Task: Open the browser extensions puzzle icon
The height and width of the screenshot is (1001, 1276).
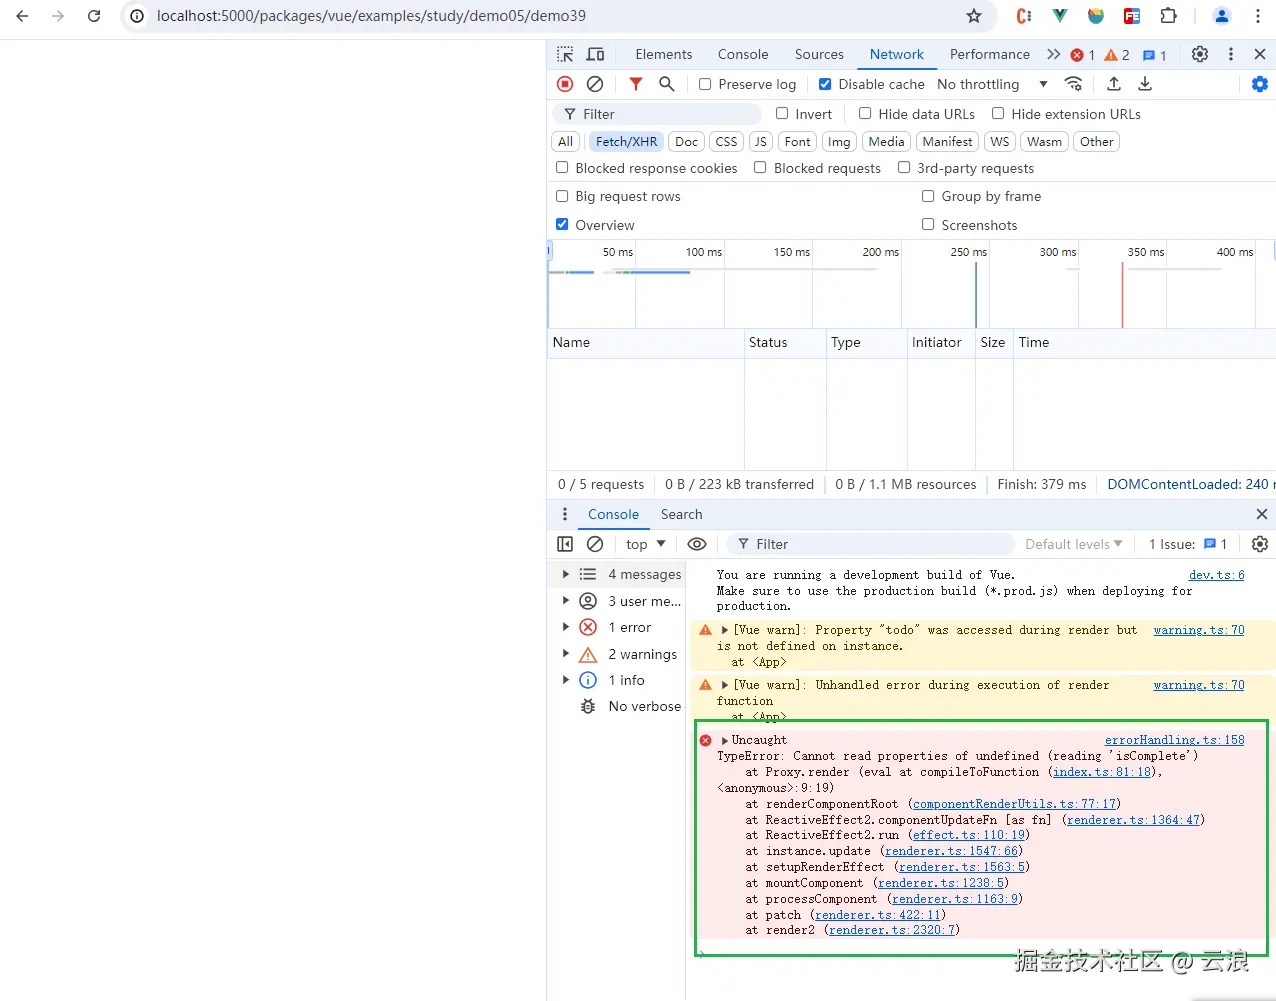Action: coord(1168,16)
